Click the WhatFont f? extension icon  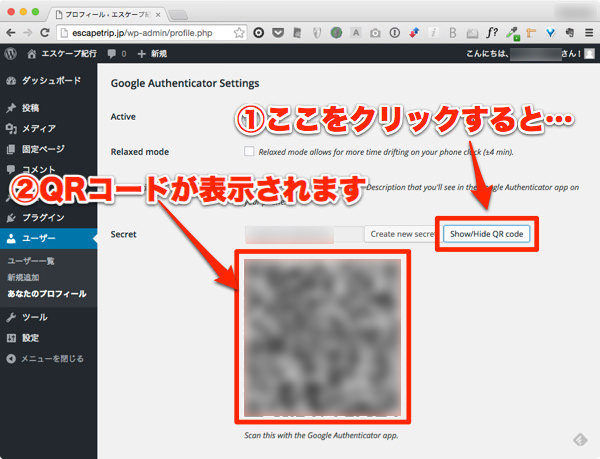[x=492, y=33]
